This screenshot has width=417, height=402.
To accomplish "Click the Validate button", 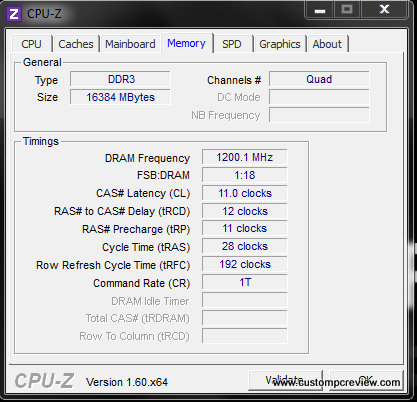I will [285, 380].
